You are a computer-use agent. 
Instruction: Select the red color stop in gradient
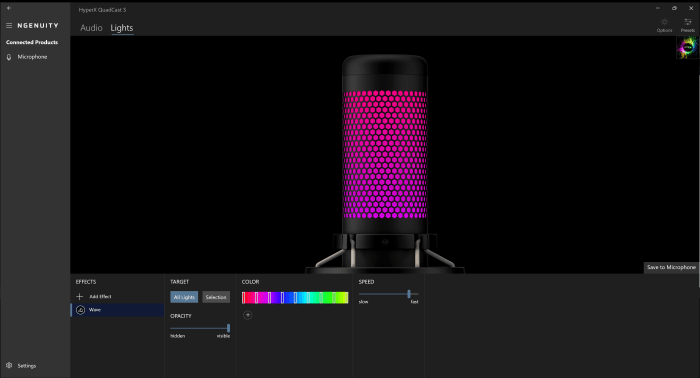[x=244, y=298]
